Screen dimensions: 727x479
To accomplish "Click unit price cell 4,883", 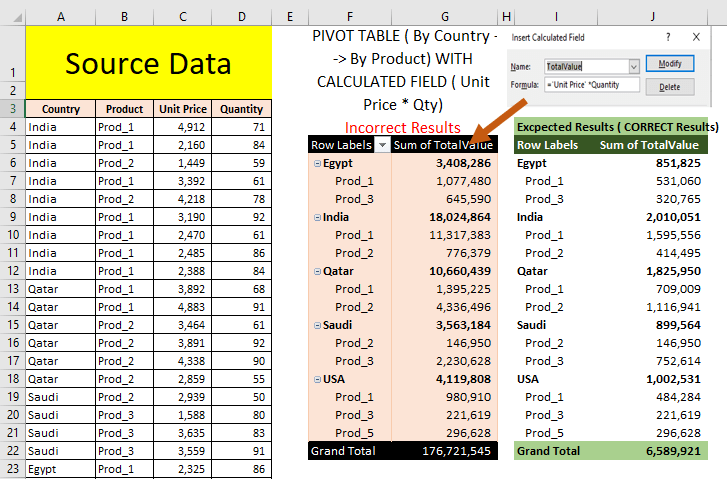I will click(x=183, y=307).
